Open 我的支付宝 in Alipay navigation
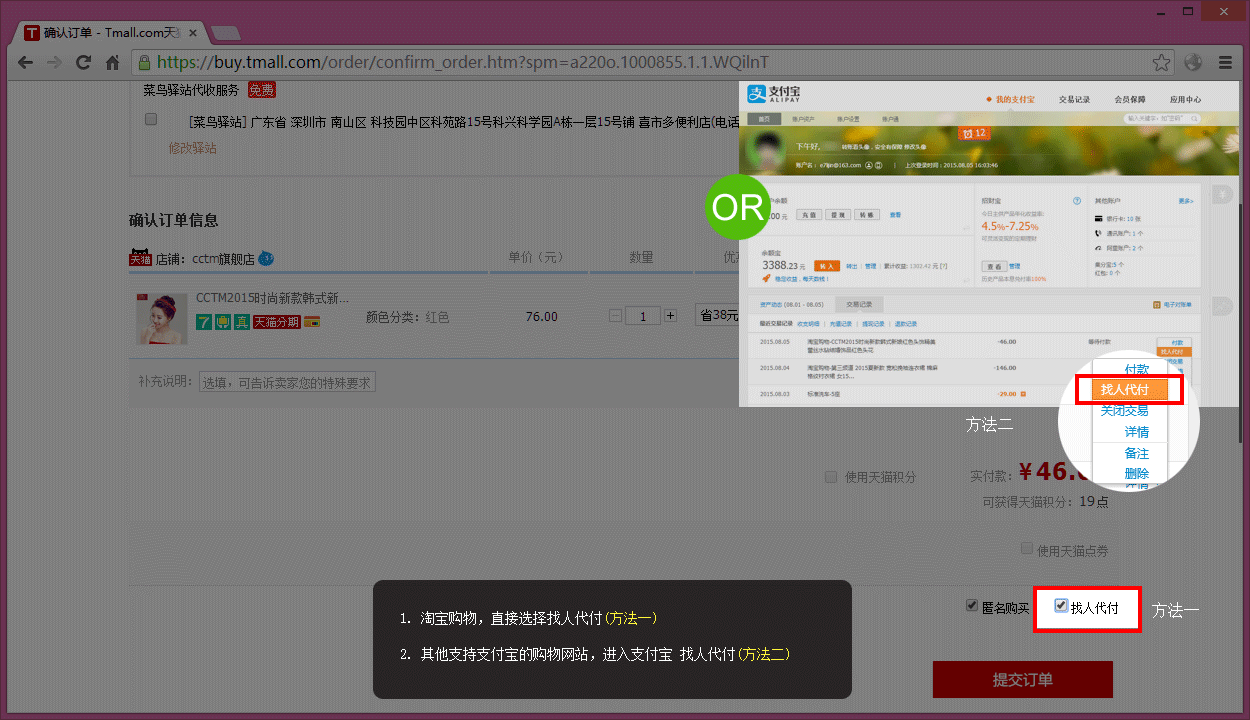 1015,99
